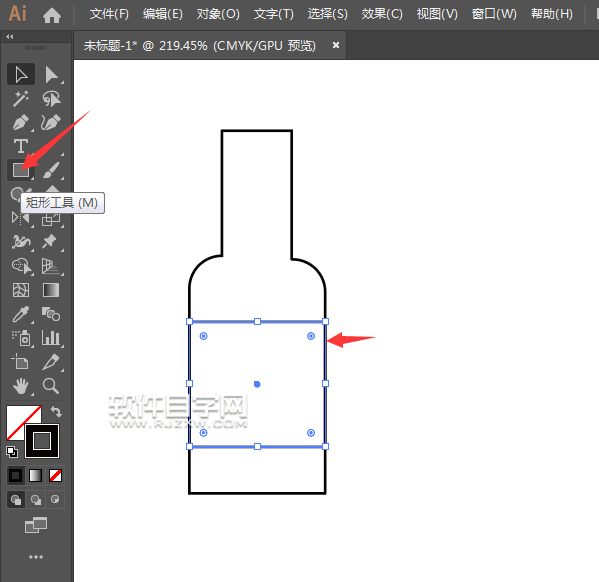This screenshot has height=582, width=599.
Task: Select the Pen tool
Action: click(x=21, y=123)
